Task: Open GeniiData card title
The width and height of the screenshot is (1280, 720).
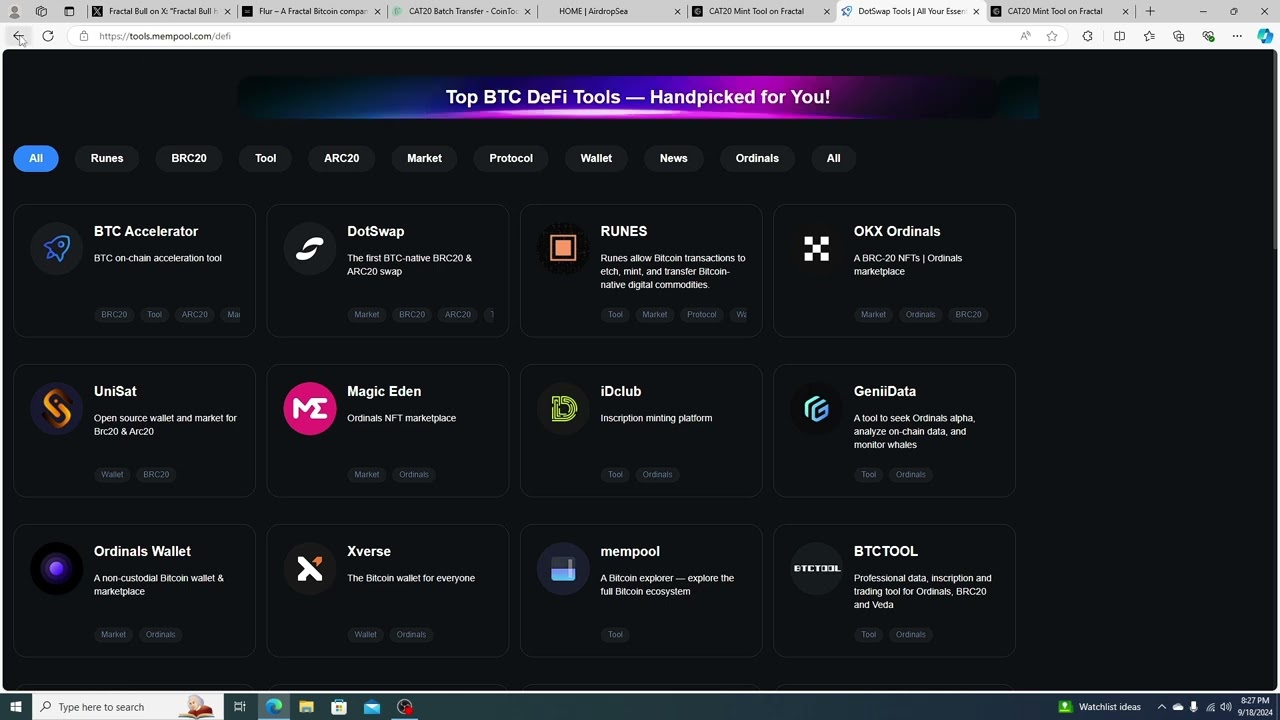Action: [885, 391]
